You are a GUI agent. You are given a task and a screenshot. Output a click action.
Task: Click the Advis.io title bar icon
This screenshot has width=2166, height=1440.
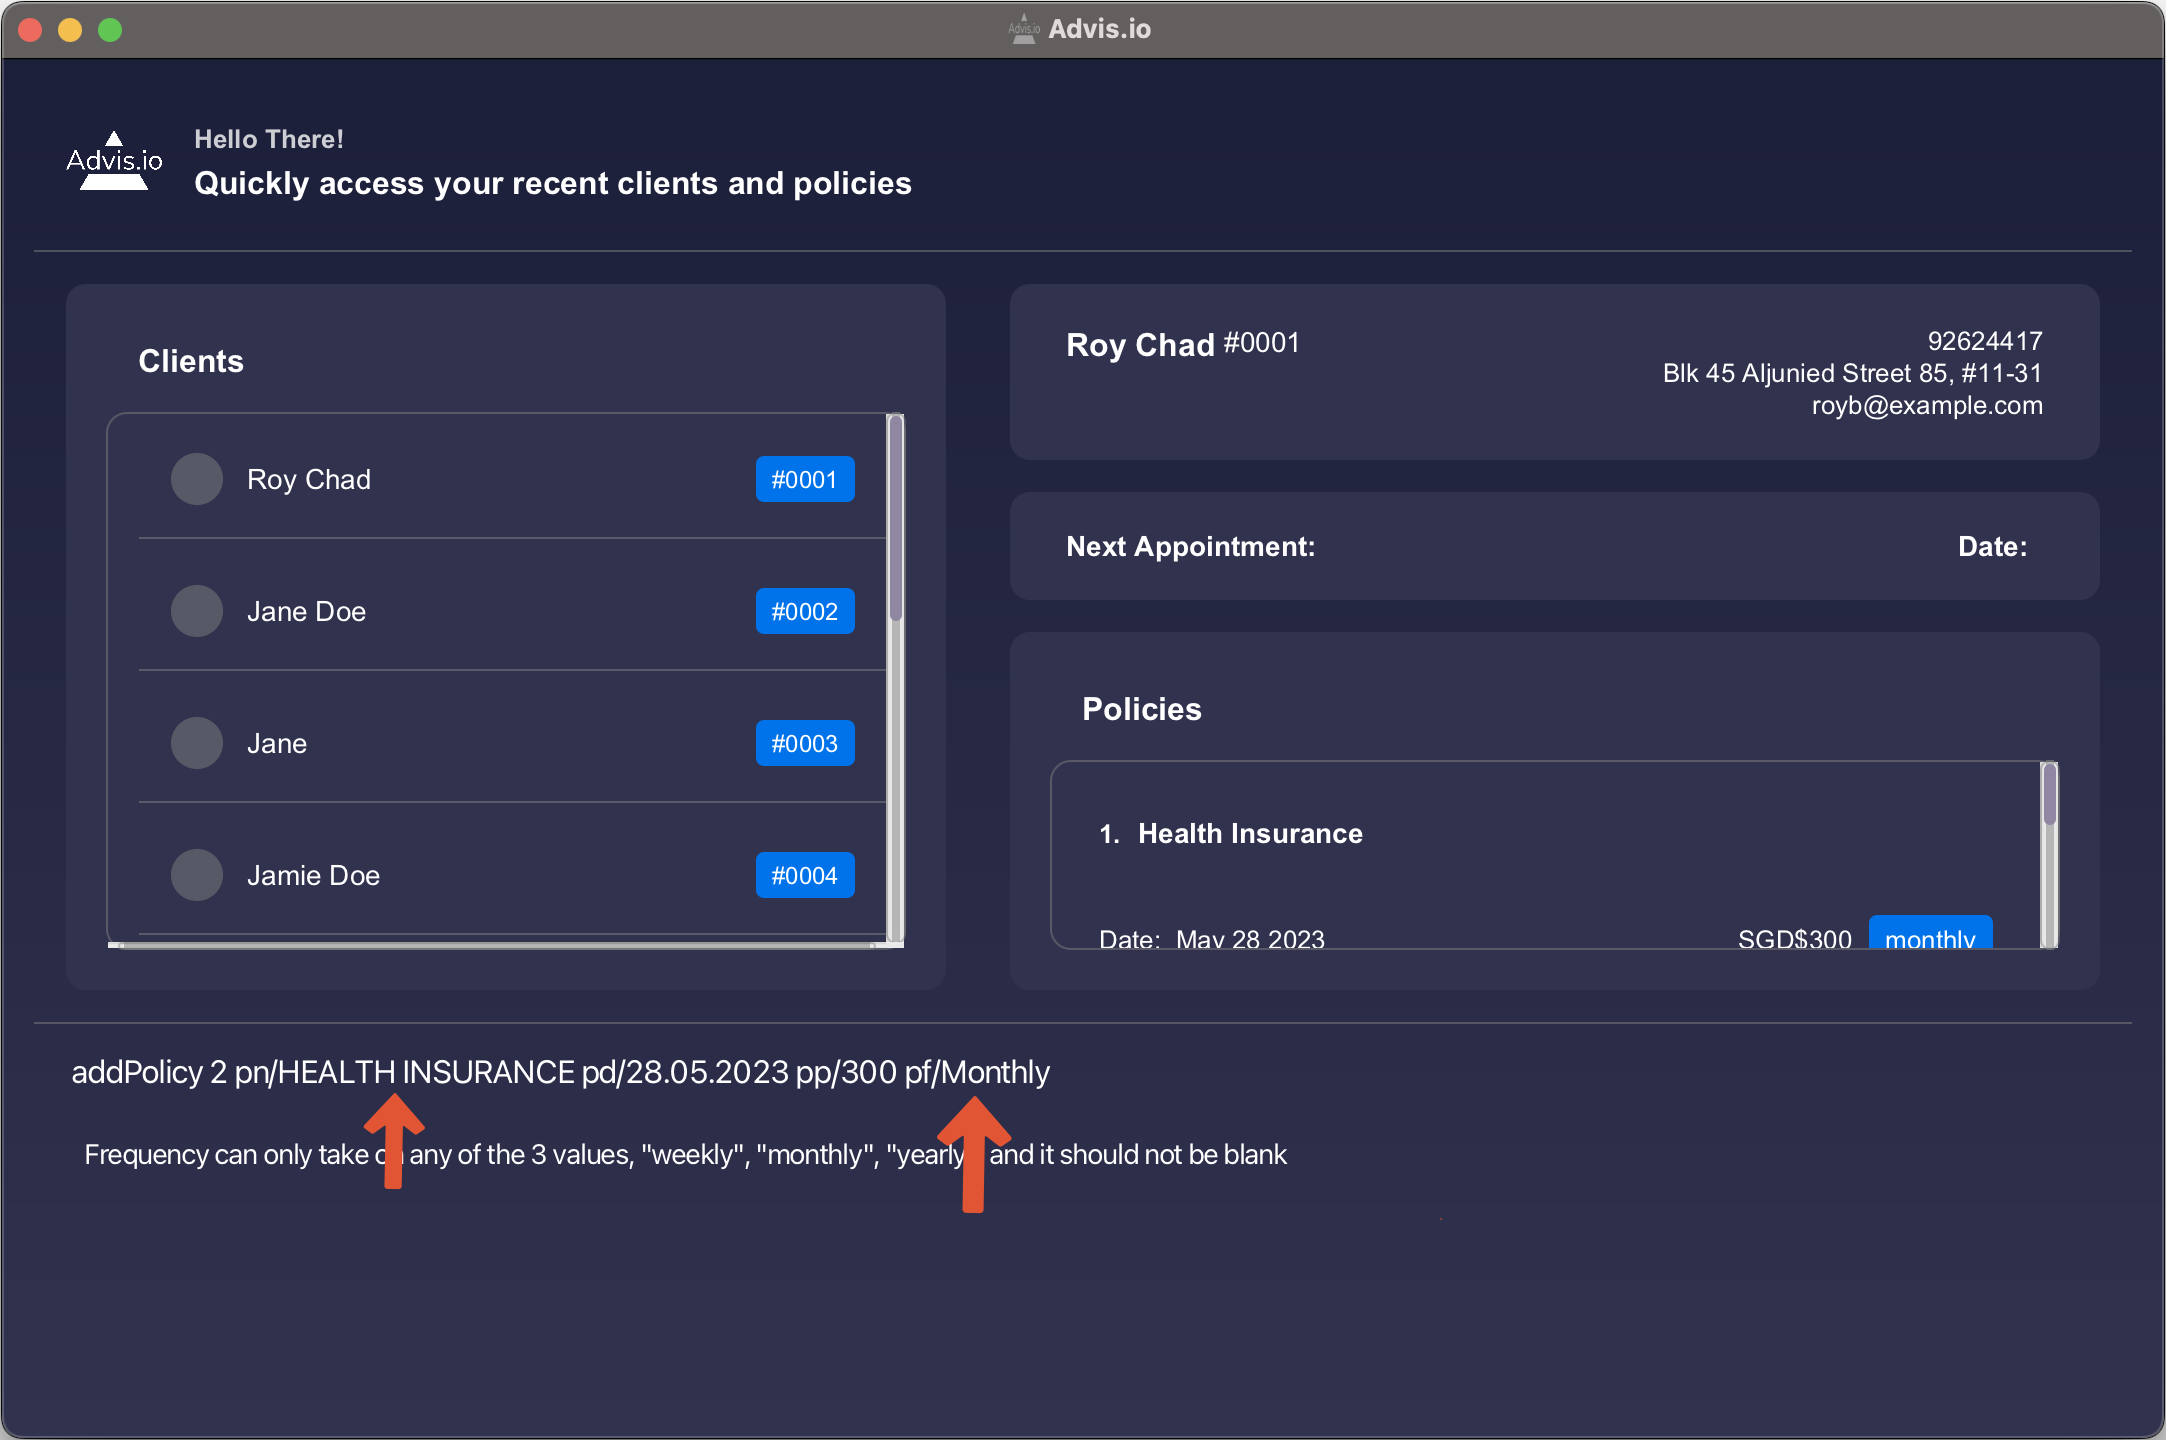click(1023, 29)
